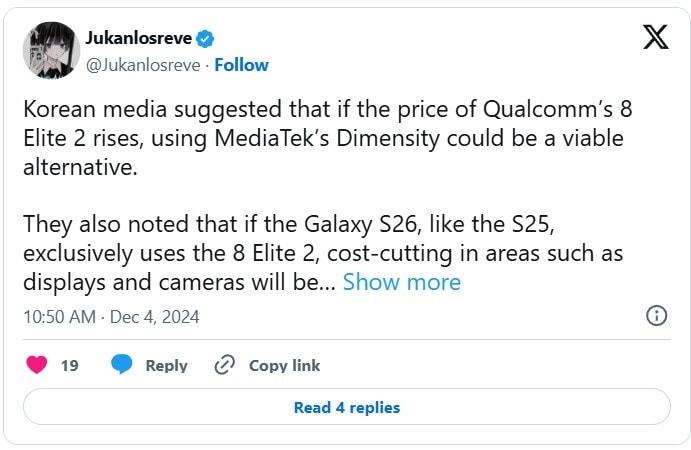The width and height of the screenshot is (691, 450).
Task: Click the X logo icon
Action: (x=655, y=38)
